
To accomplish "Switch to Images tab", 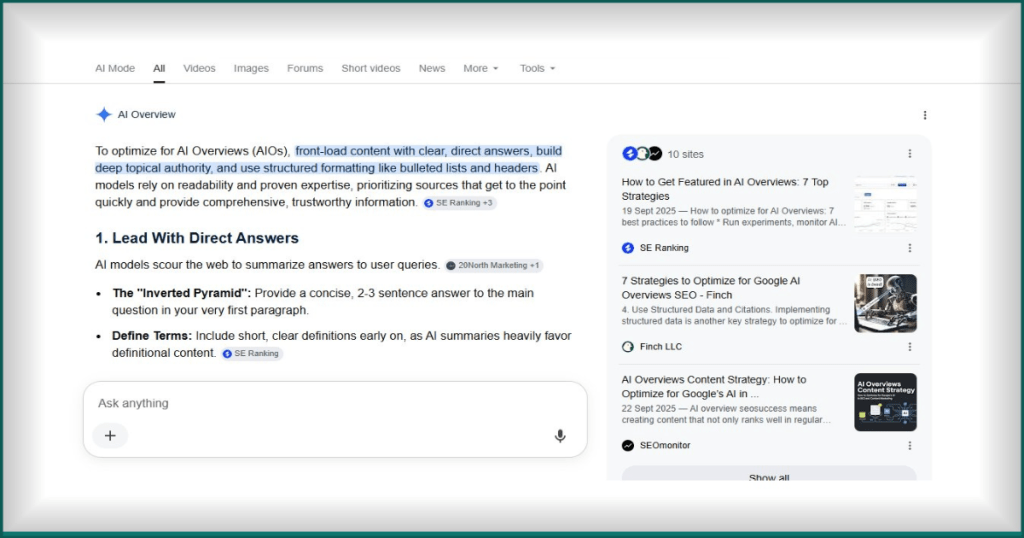I will 251,68.
